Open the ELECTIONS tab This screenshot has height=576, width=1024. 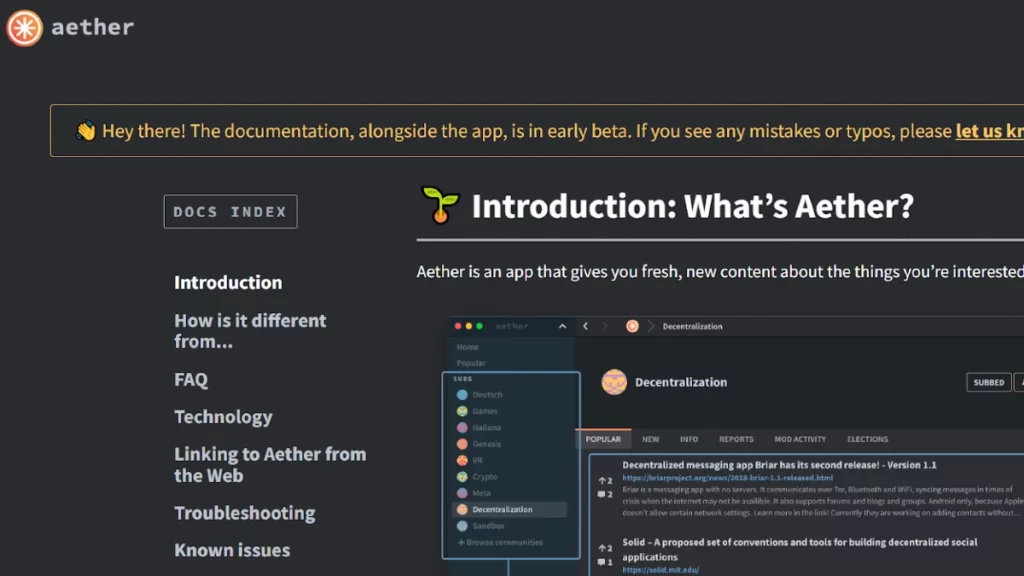[867, 439]
